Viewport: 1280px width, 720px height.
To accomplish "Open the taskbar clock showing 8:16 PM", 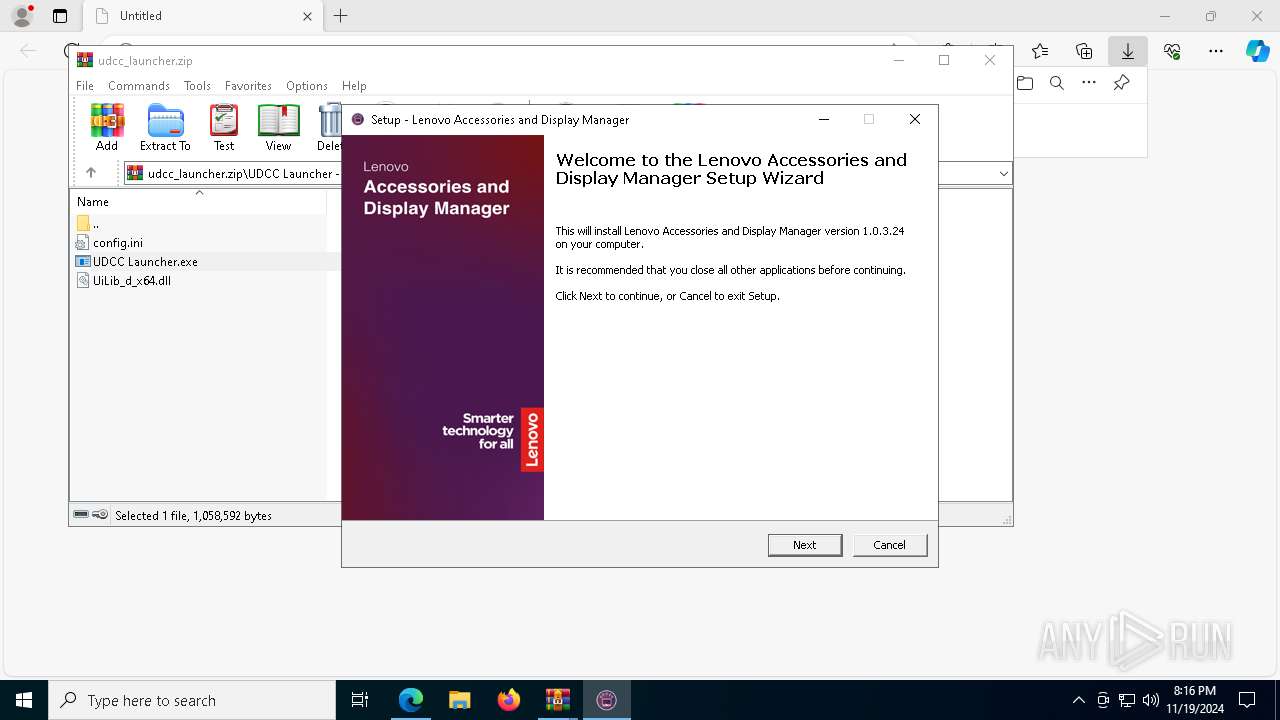I will 1194,700.
